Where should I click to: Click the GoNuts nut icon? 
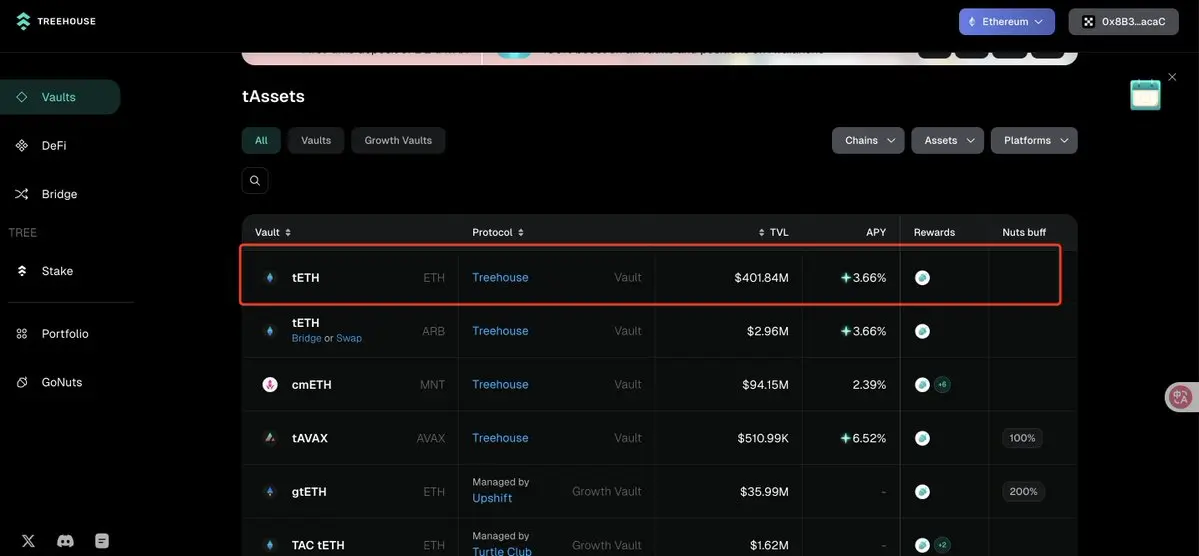pyautogui.click(x=21, y=382)
